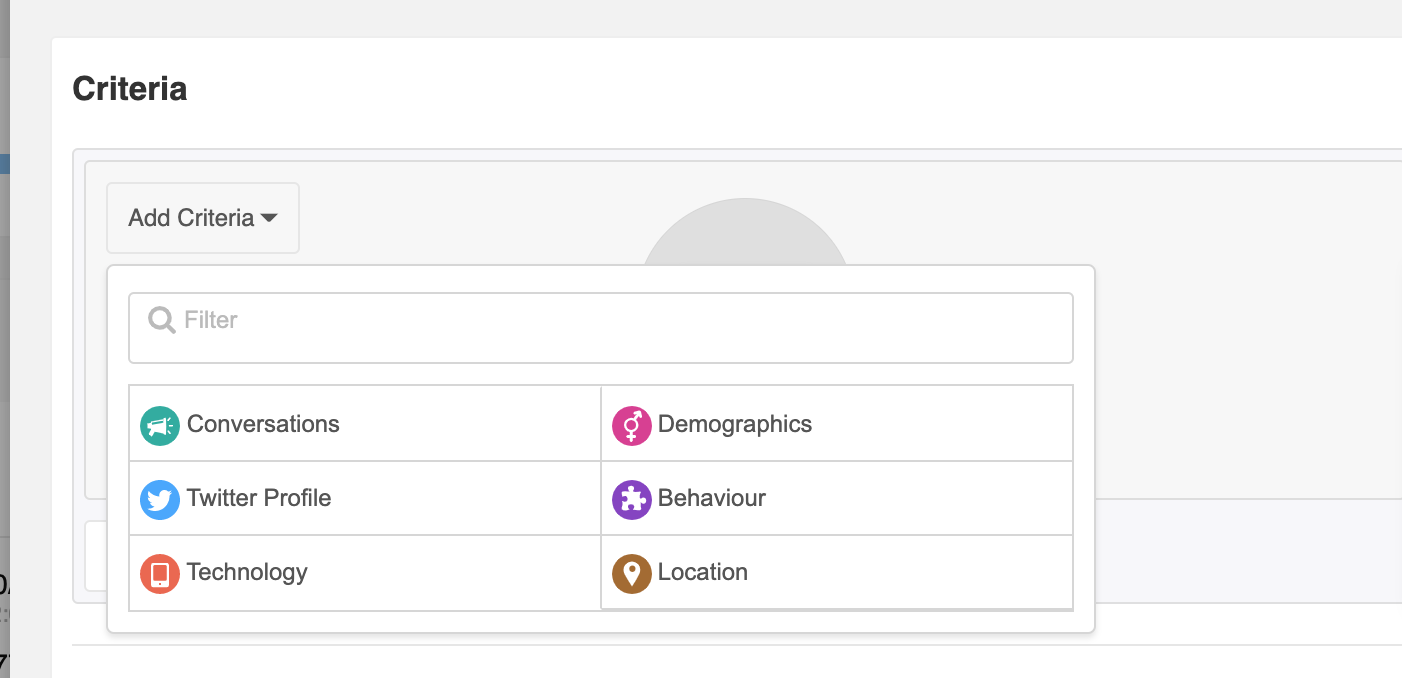Focus the Filter search field

601,328
